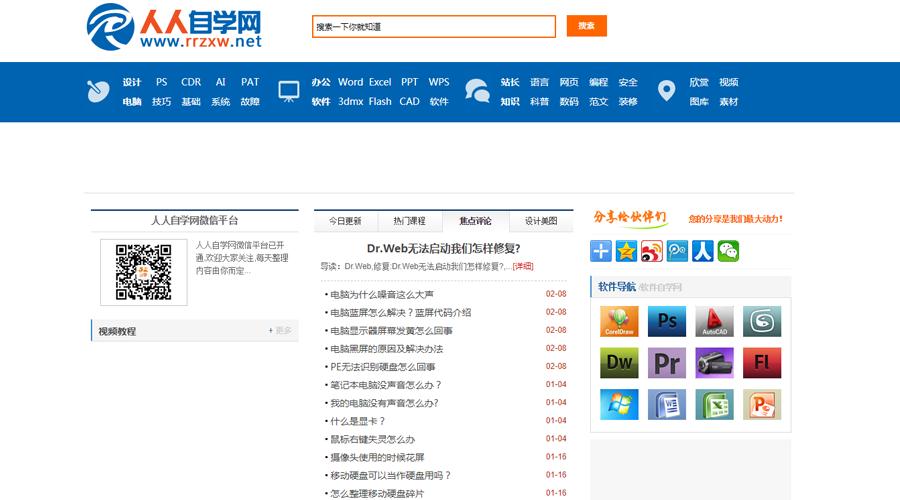Click the WeChat QR code image
The height and width of the screenshot is (500, 900).
click(x=143, y=272)
